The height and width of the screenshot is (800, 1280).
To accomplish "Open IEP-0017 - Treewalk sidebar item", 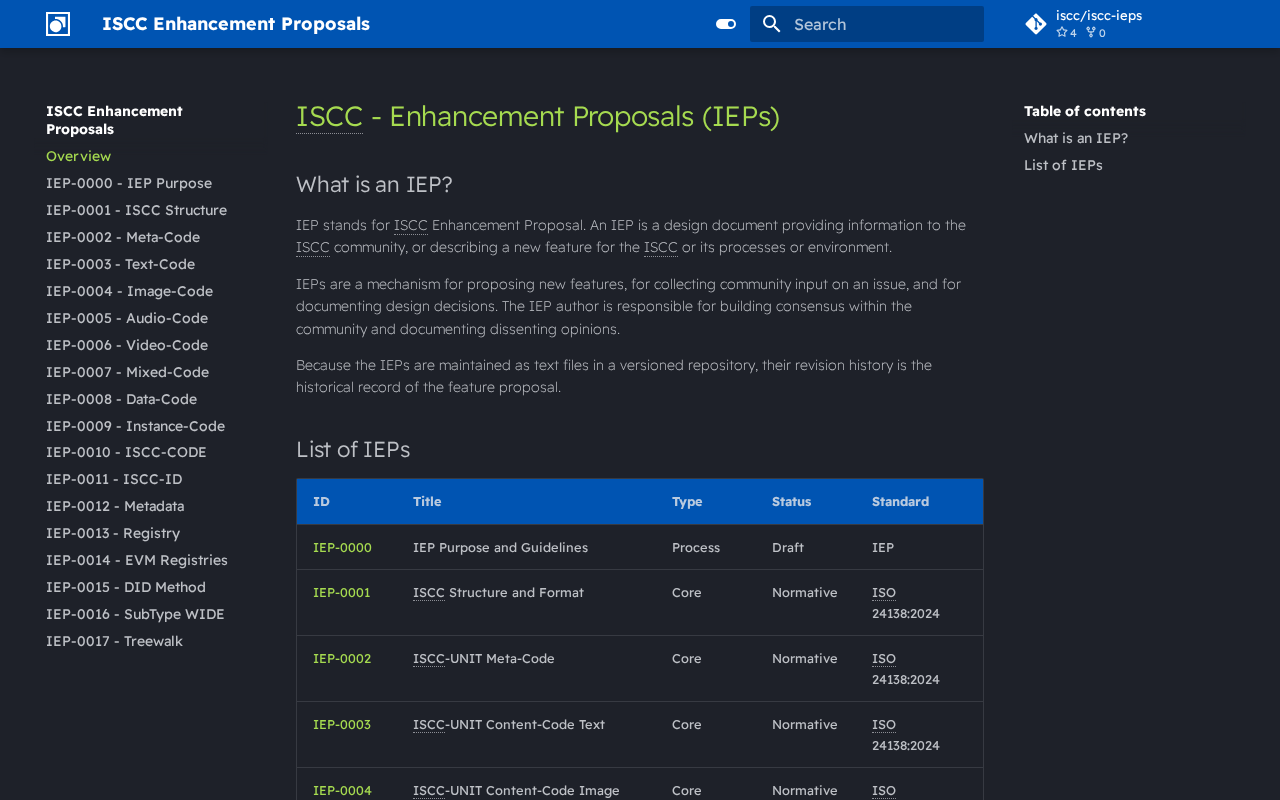I will tap(114, 641).
